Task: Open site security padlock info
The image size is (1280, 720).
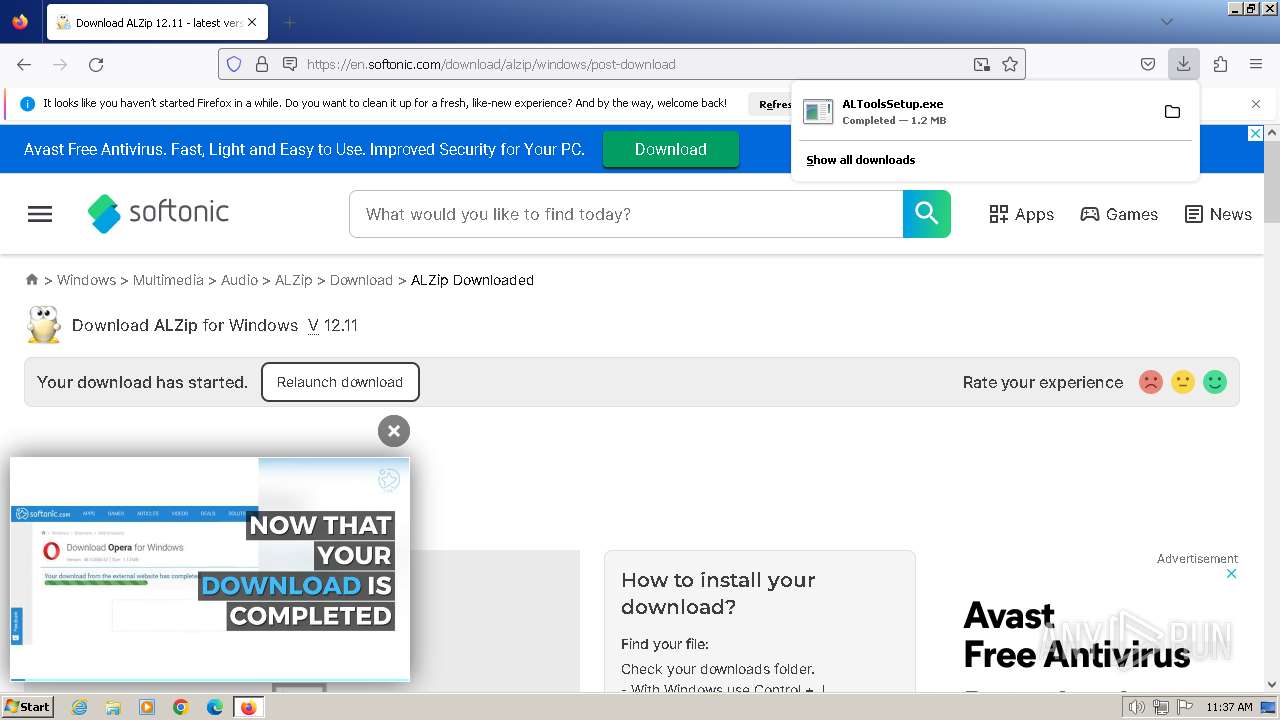Action: [262, 64]
